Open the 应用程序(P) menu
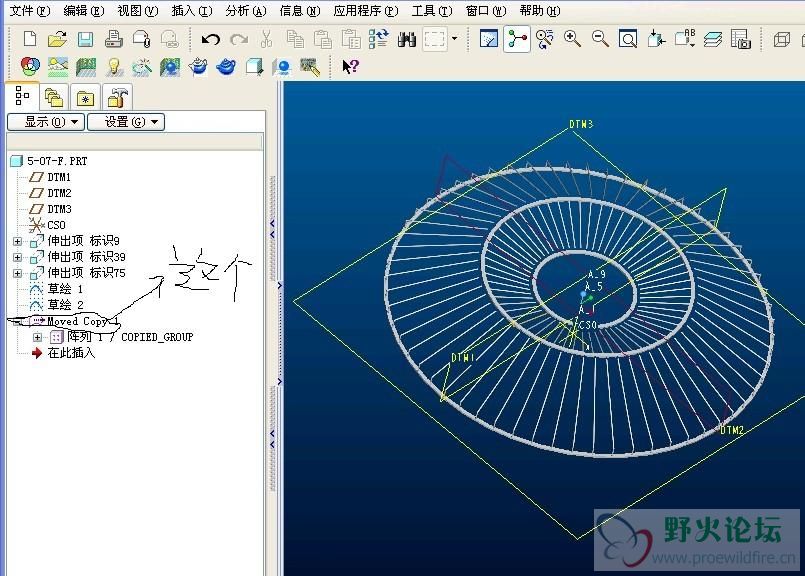This screenshot has width=805, height=576. click(366, 11)
